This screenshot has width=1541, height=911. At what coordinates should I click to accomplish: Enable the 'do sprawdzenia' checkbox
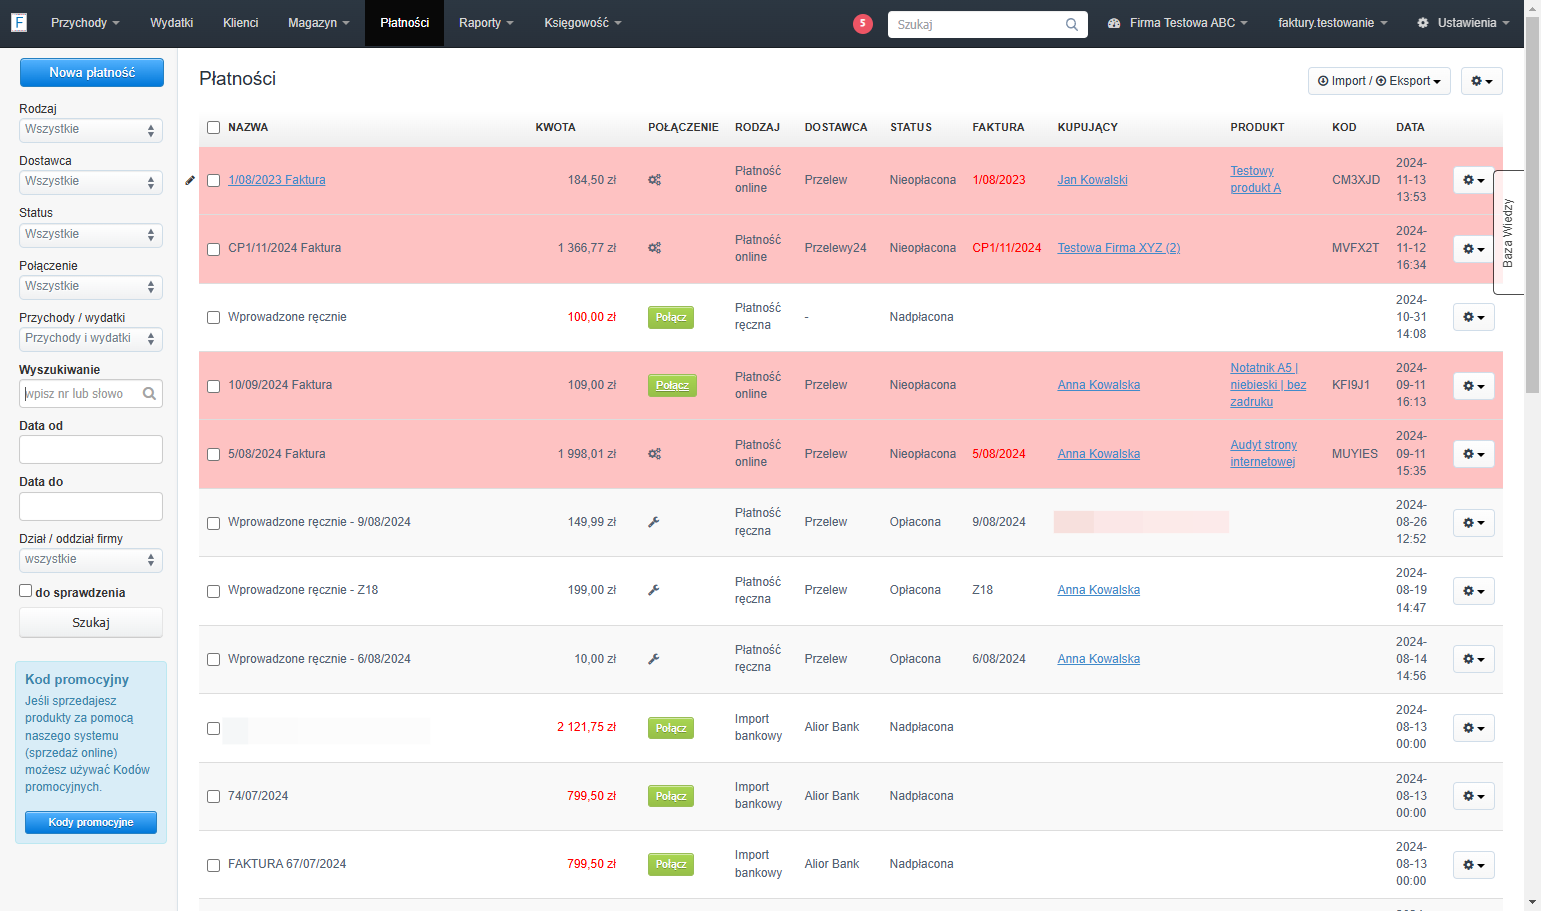[x=26, y=591]
